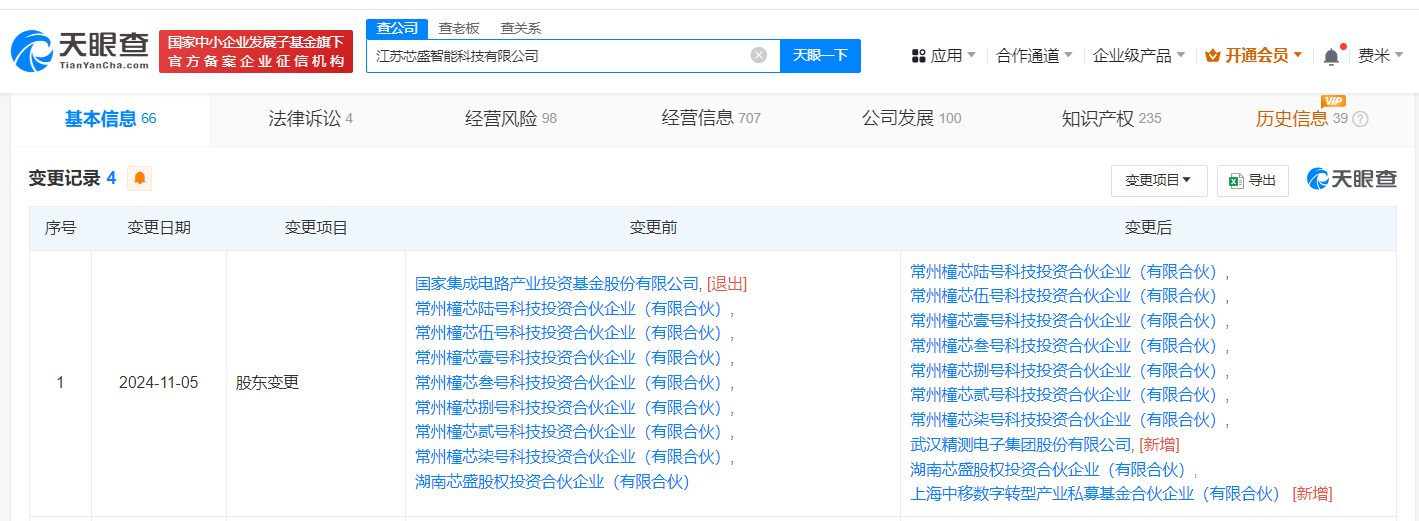This screenshot has width=1419, height=521.
Task: Click the 变更日期 column header
Action: (x=159, y=228)
